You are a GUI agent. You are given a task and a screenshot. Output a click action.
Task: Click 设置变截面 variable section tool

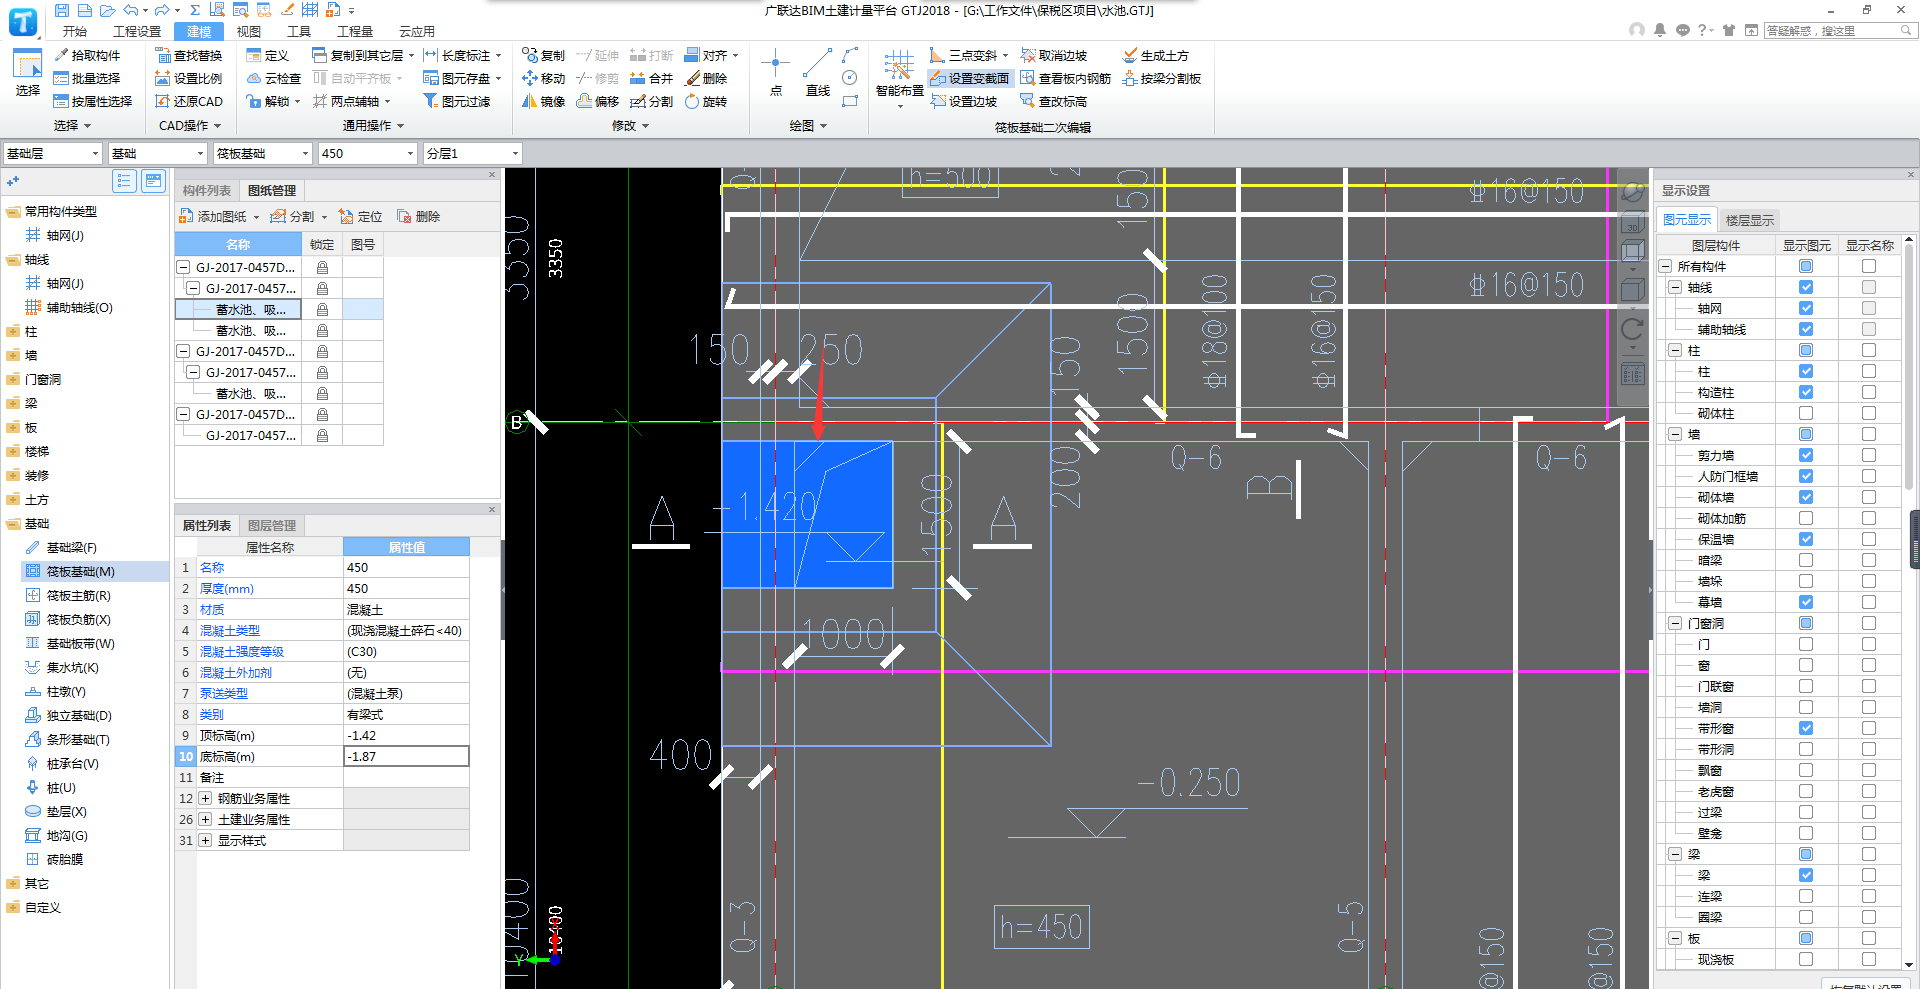[970, 78]
